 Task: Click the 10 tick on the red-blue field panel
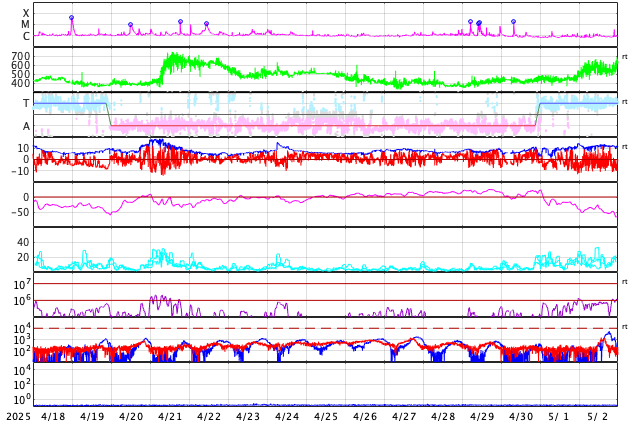(x=23, y=148)
